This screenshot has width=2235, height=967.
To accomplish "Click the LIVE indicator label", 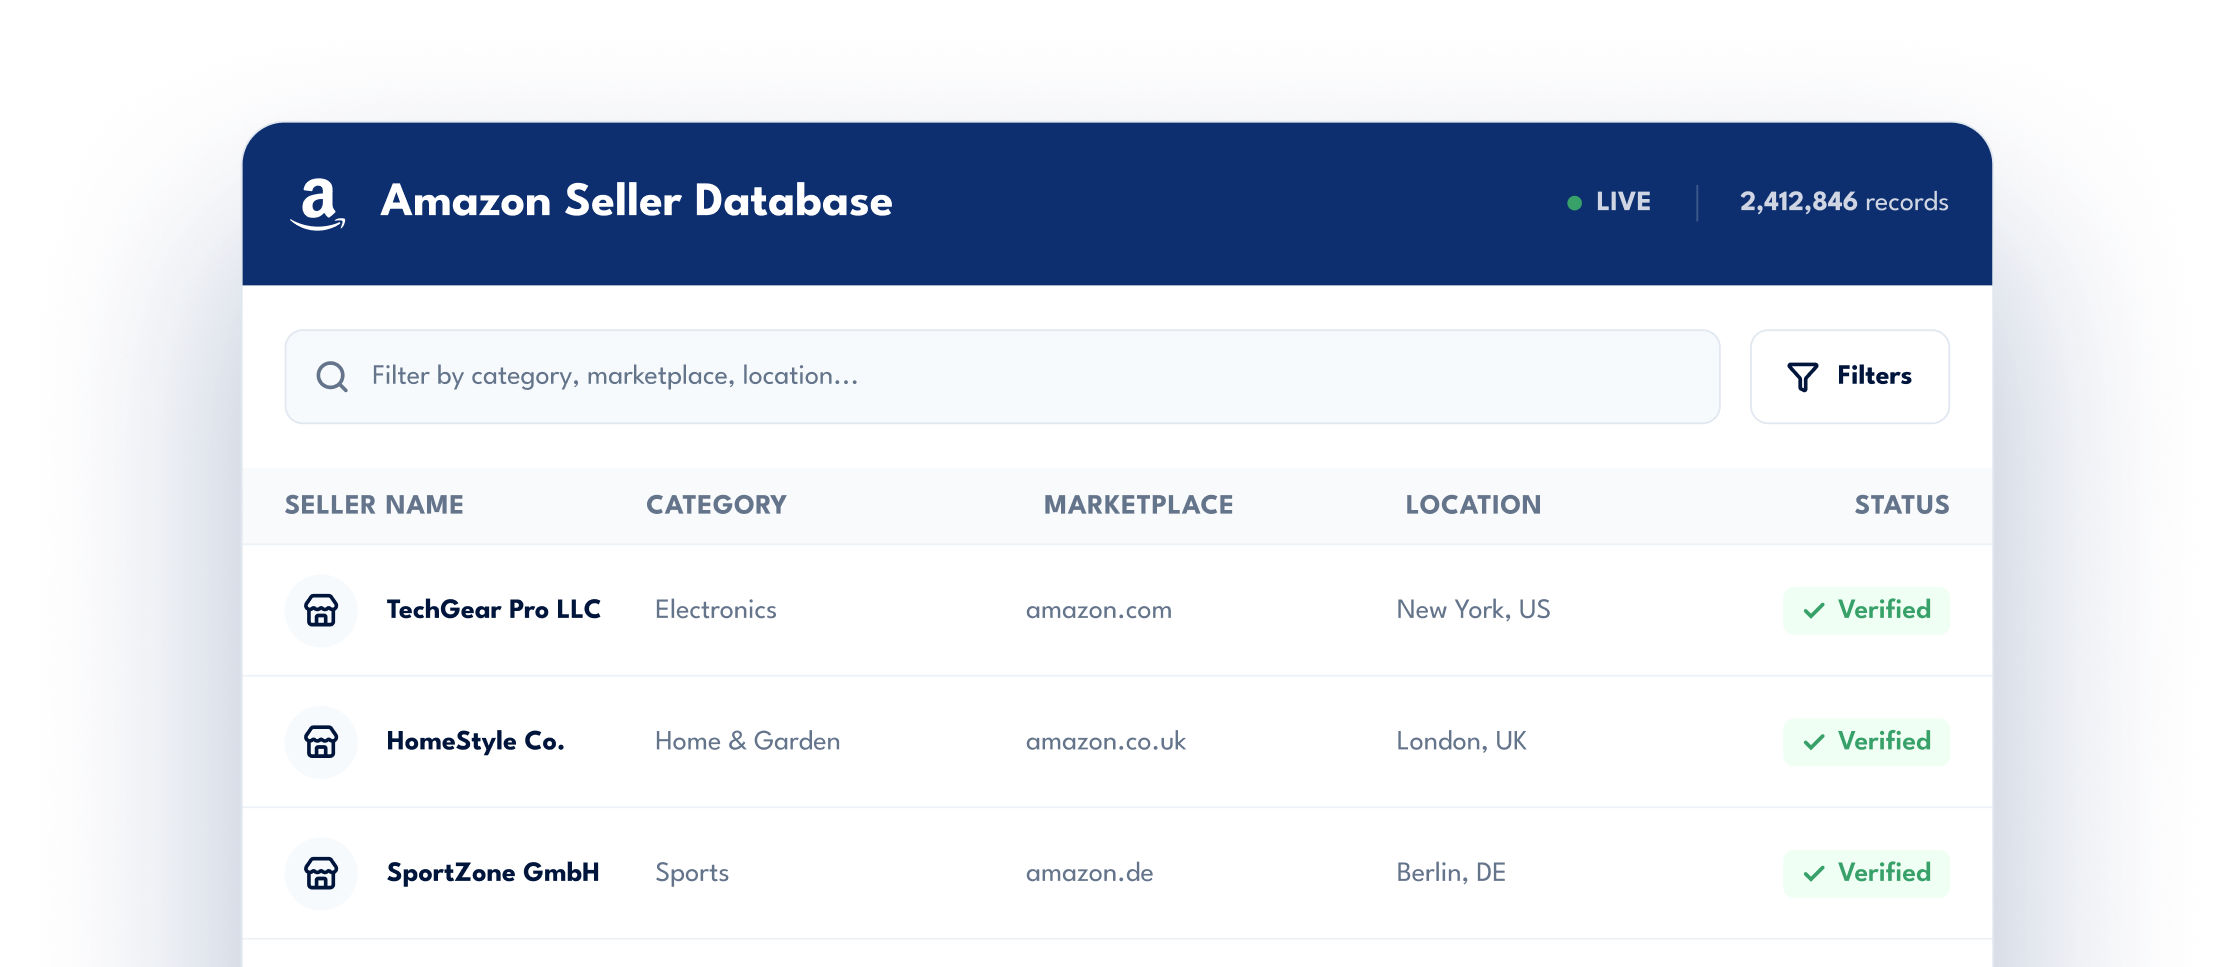I will click(1623, 202).
